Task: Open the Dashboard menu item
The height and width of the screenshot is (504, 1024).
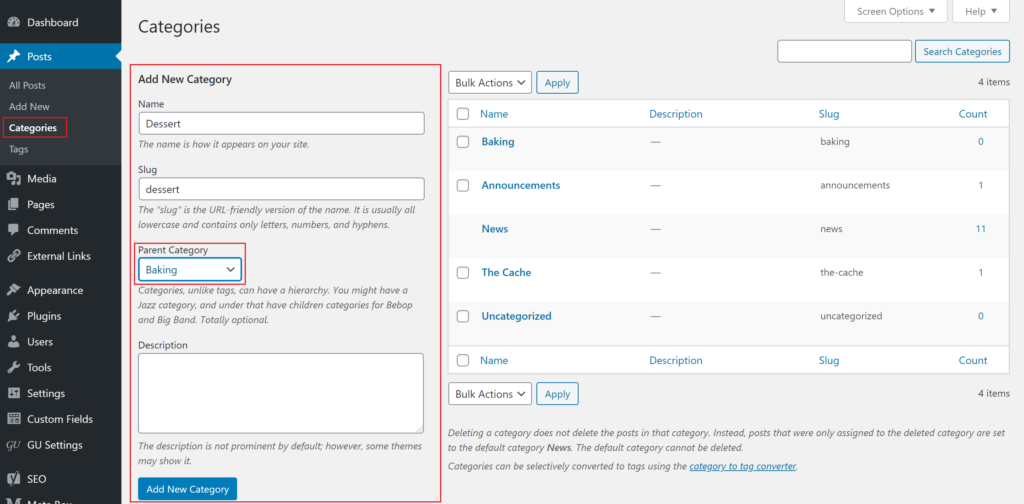Action: point(52,22)
